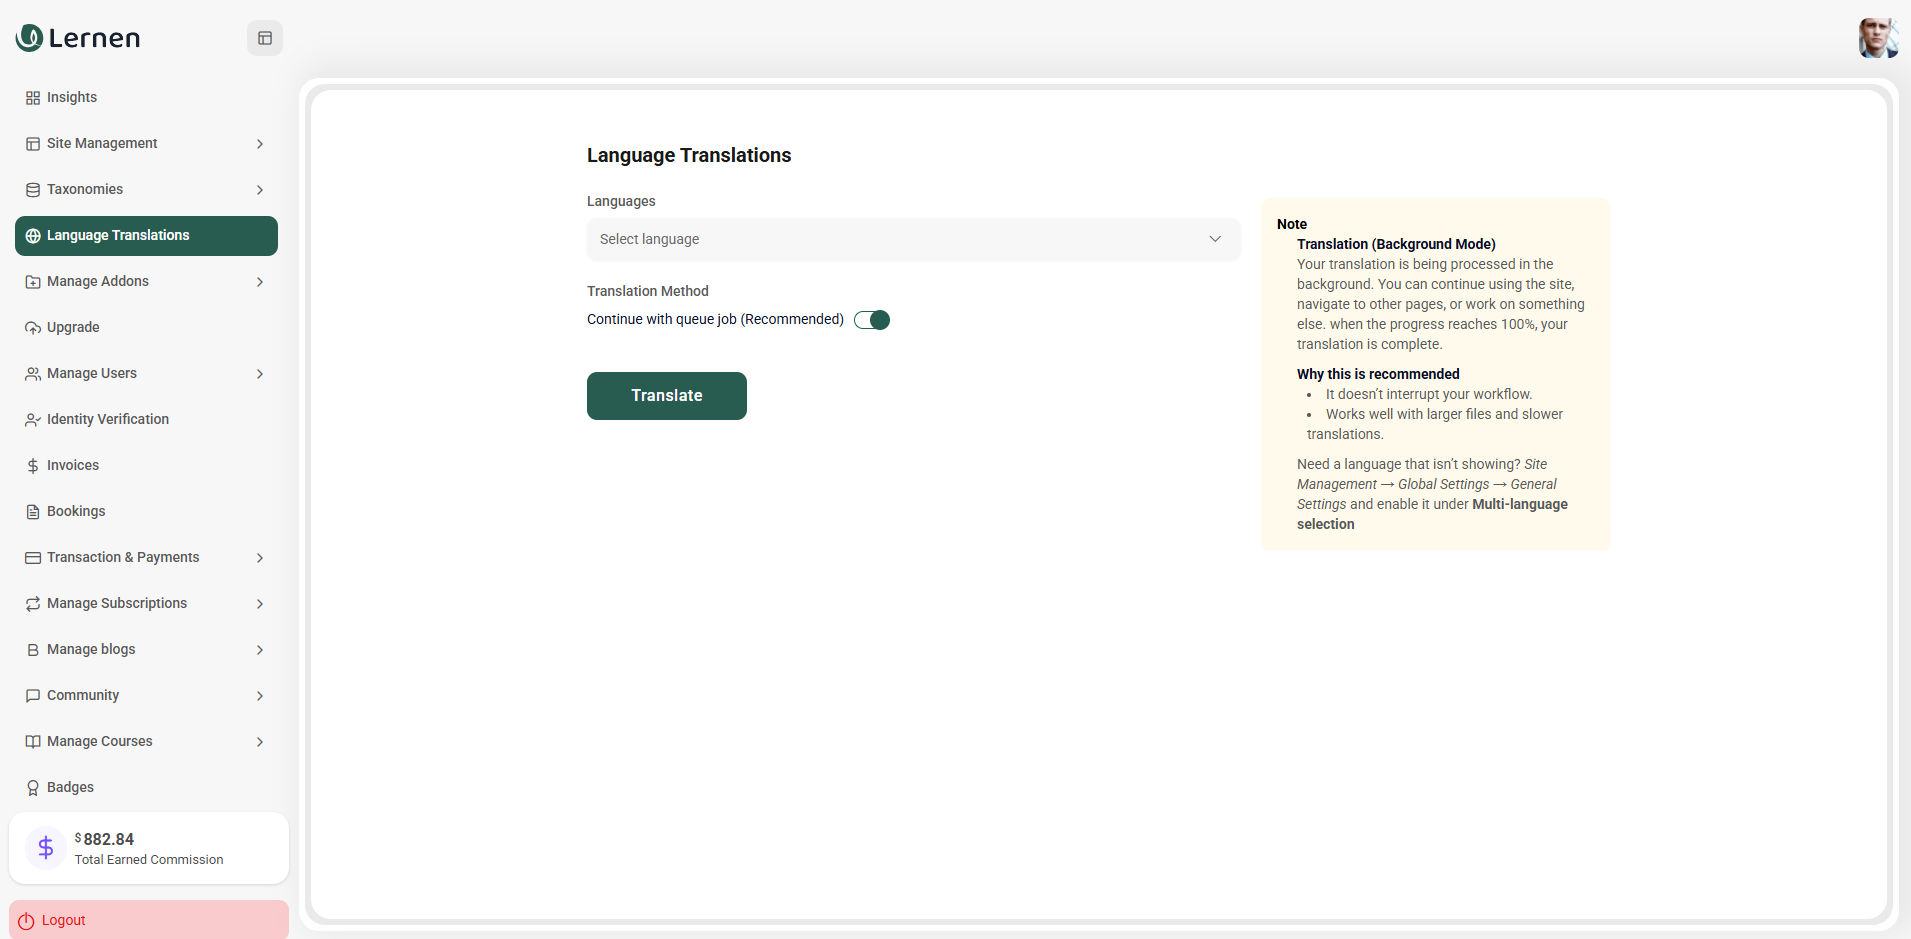Expand the Transaction & Payments chevron
1911x939 pixels.
click(260, 558)
